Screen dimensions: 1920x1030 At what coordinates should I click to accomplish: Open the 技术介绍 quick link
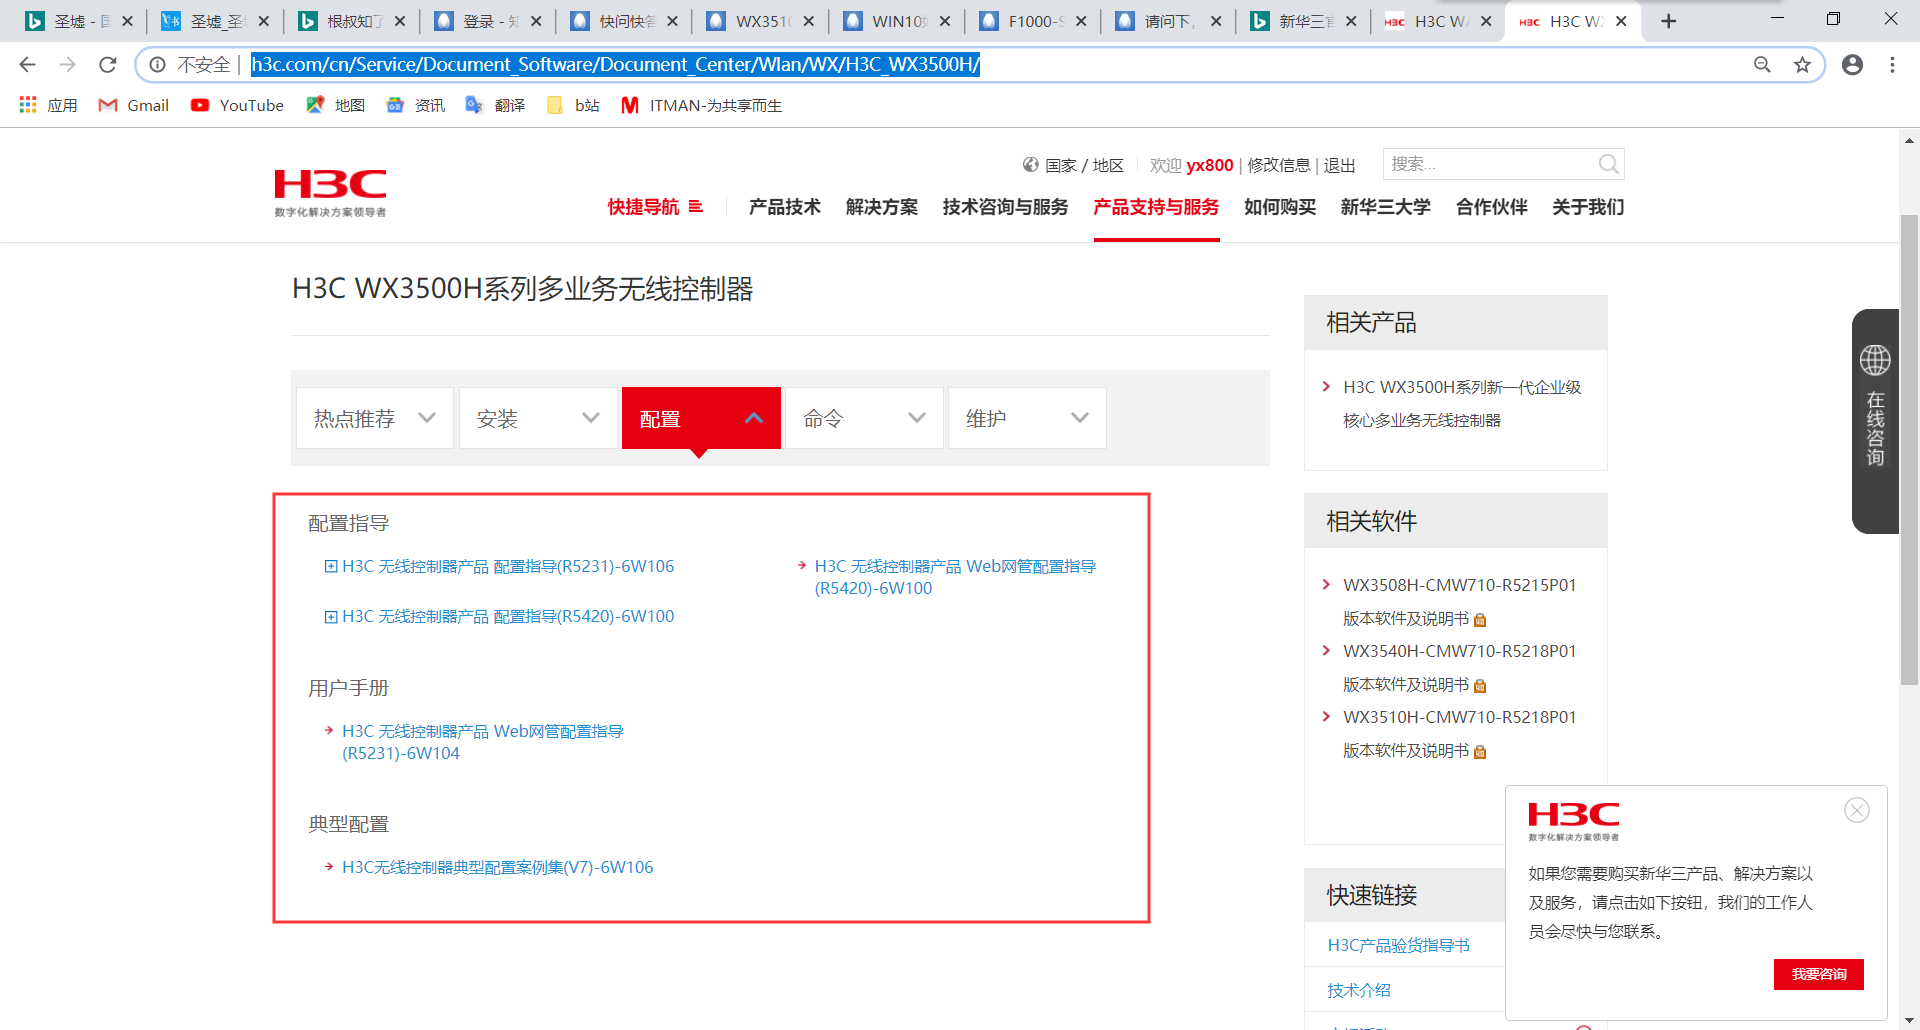[x=1358, y=990]
